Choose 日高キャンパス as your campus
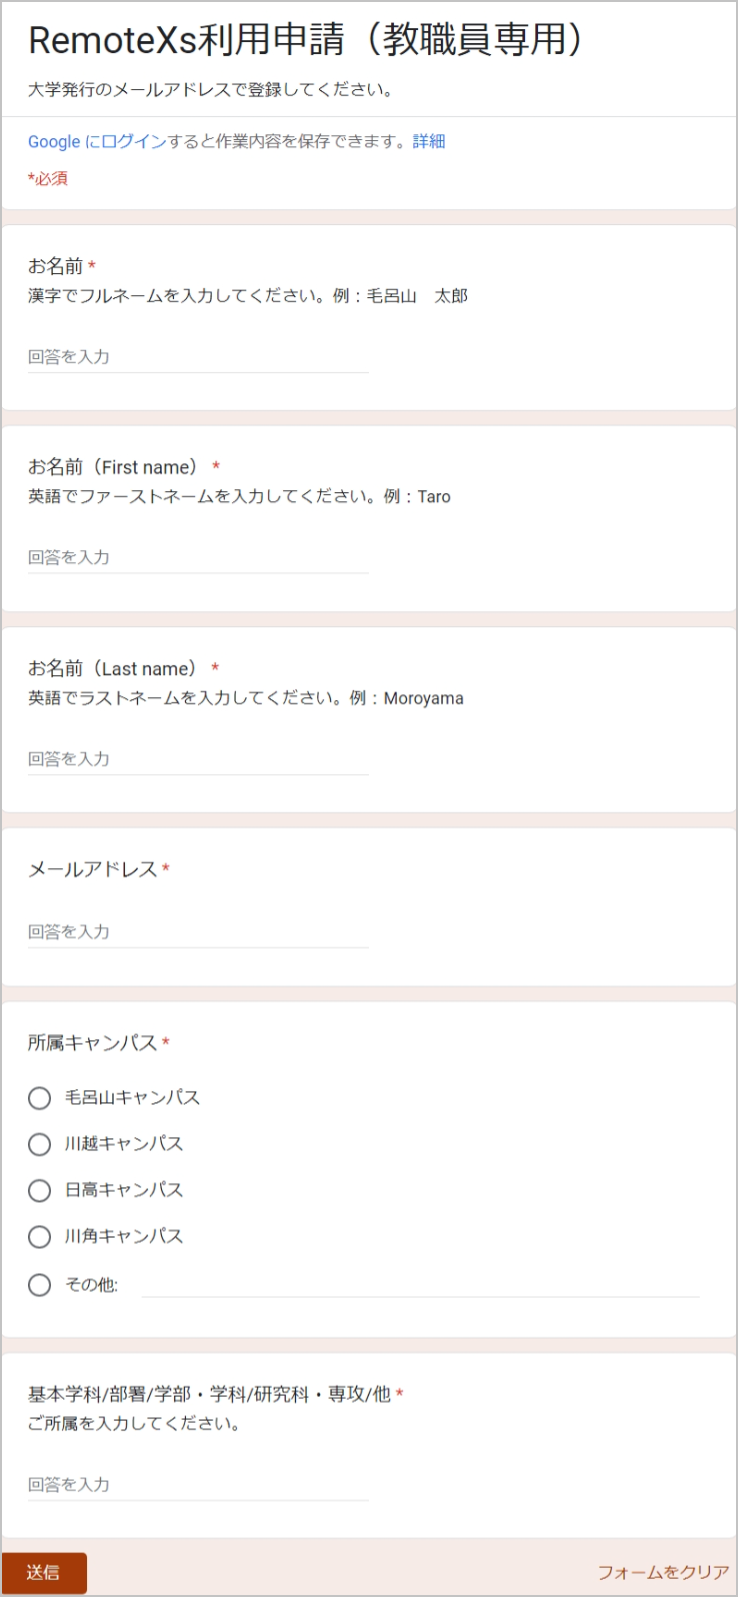The image size is (738, 1597). 39,1191
